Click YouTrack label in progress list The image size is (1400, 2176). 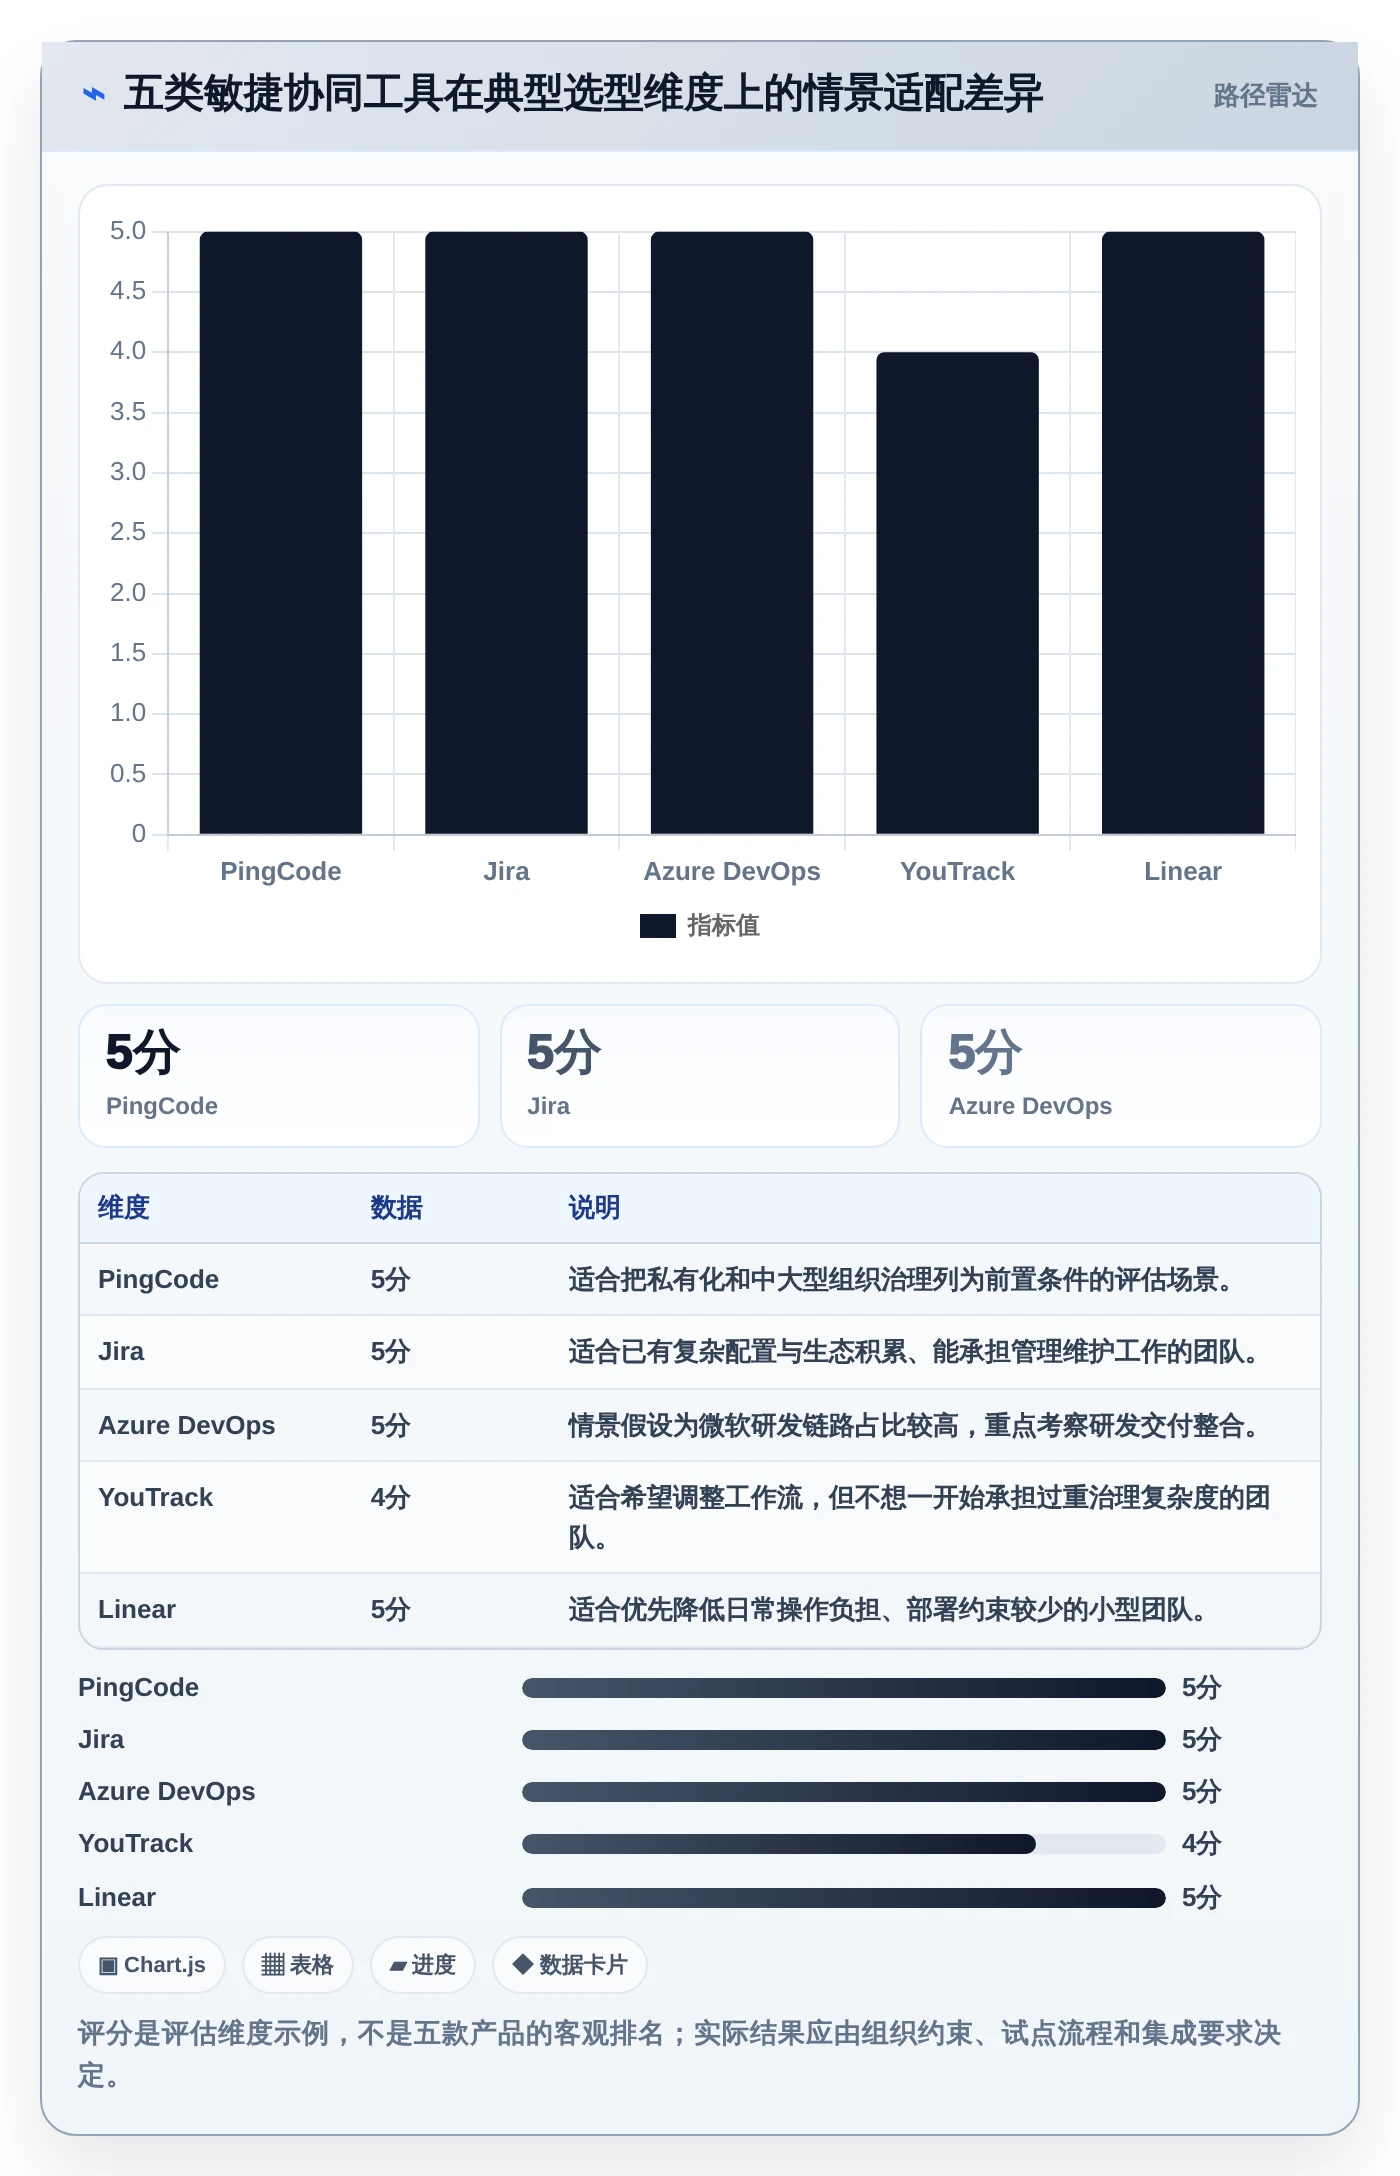click(x=135, y=1844)
